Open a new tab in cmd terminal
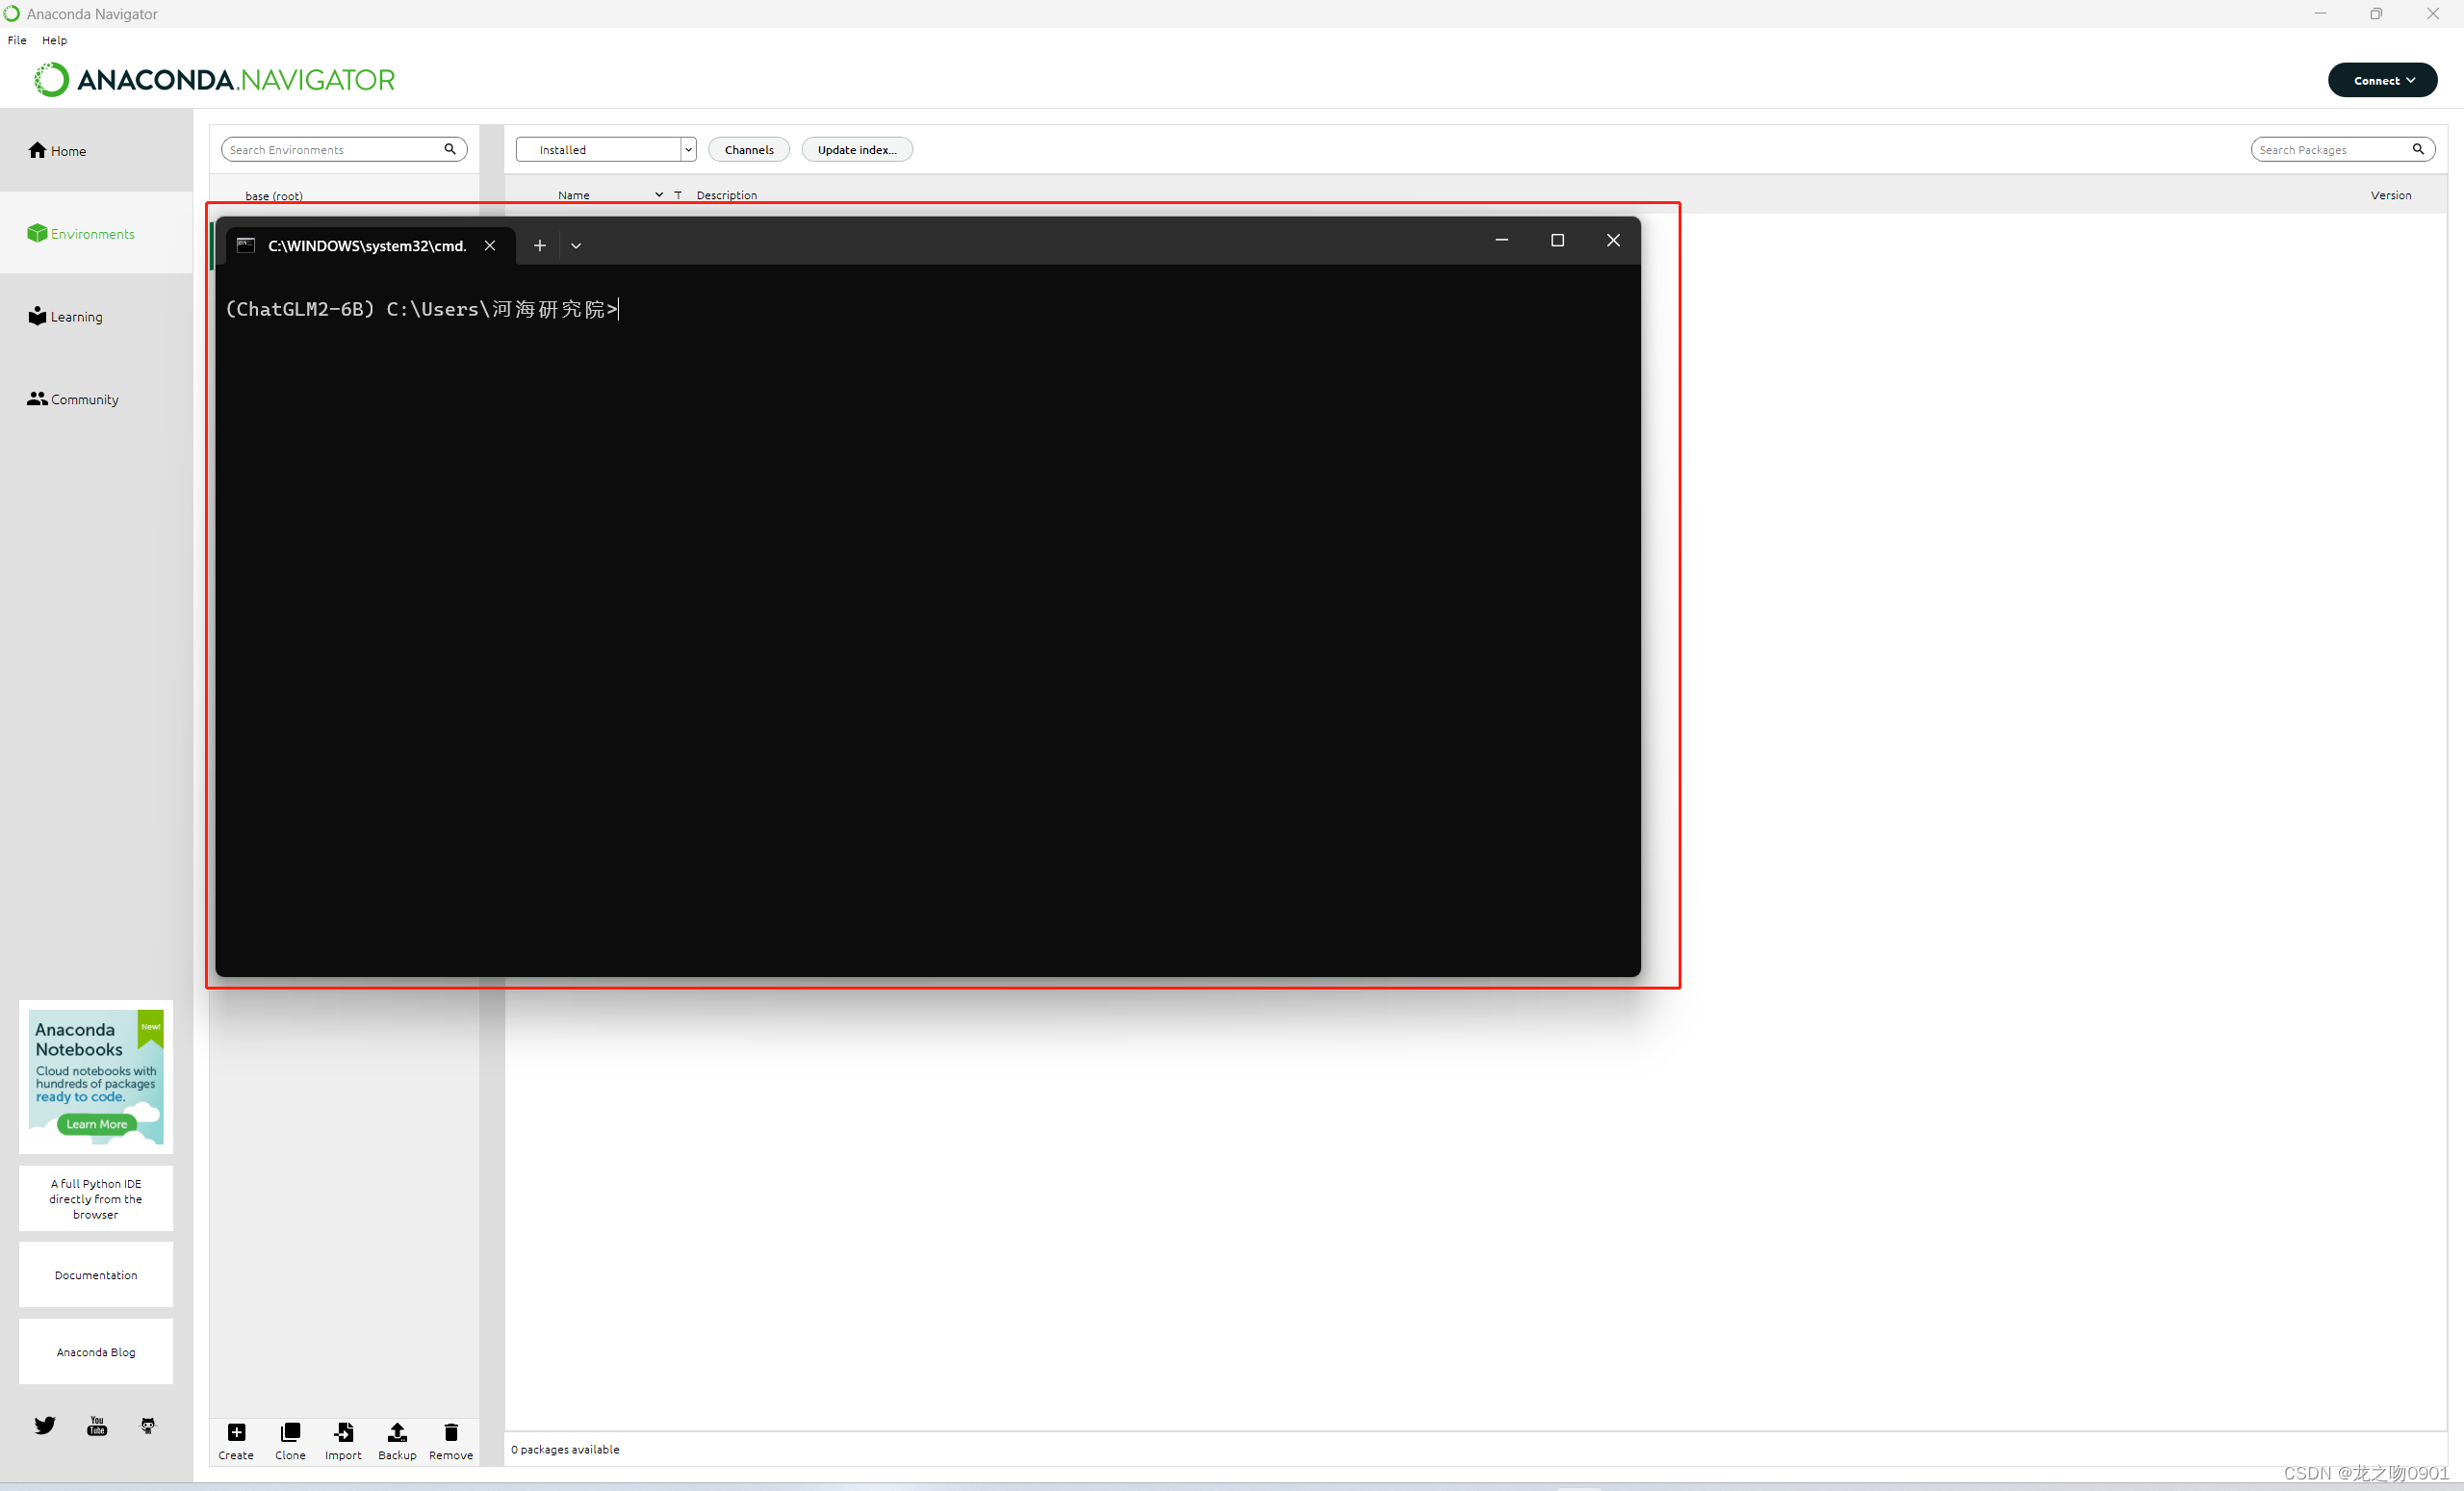 (x=539, y=245)
